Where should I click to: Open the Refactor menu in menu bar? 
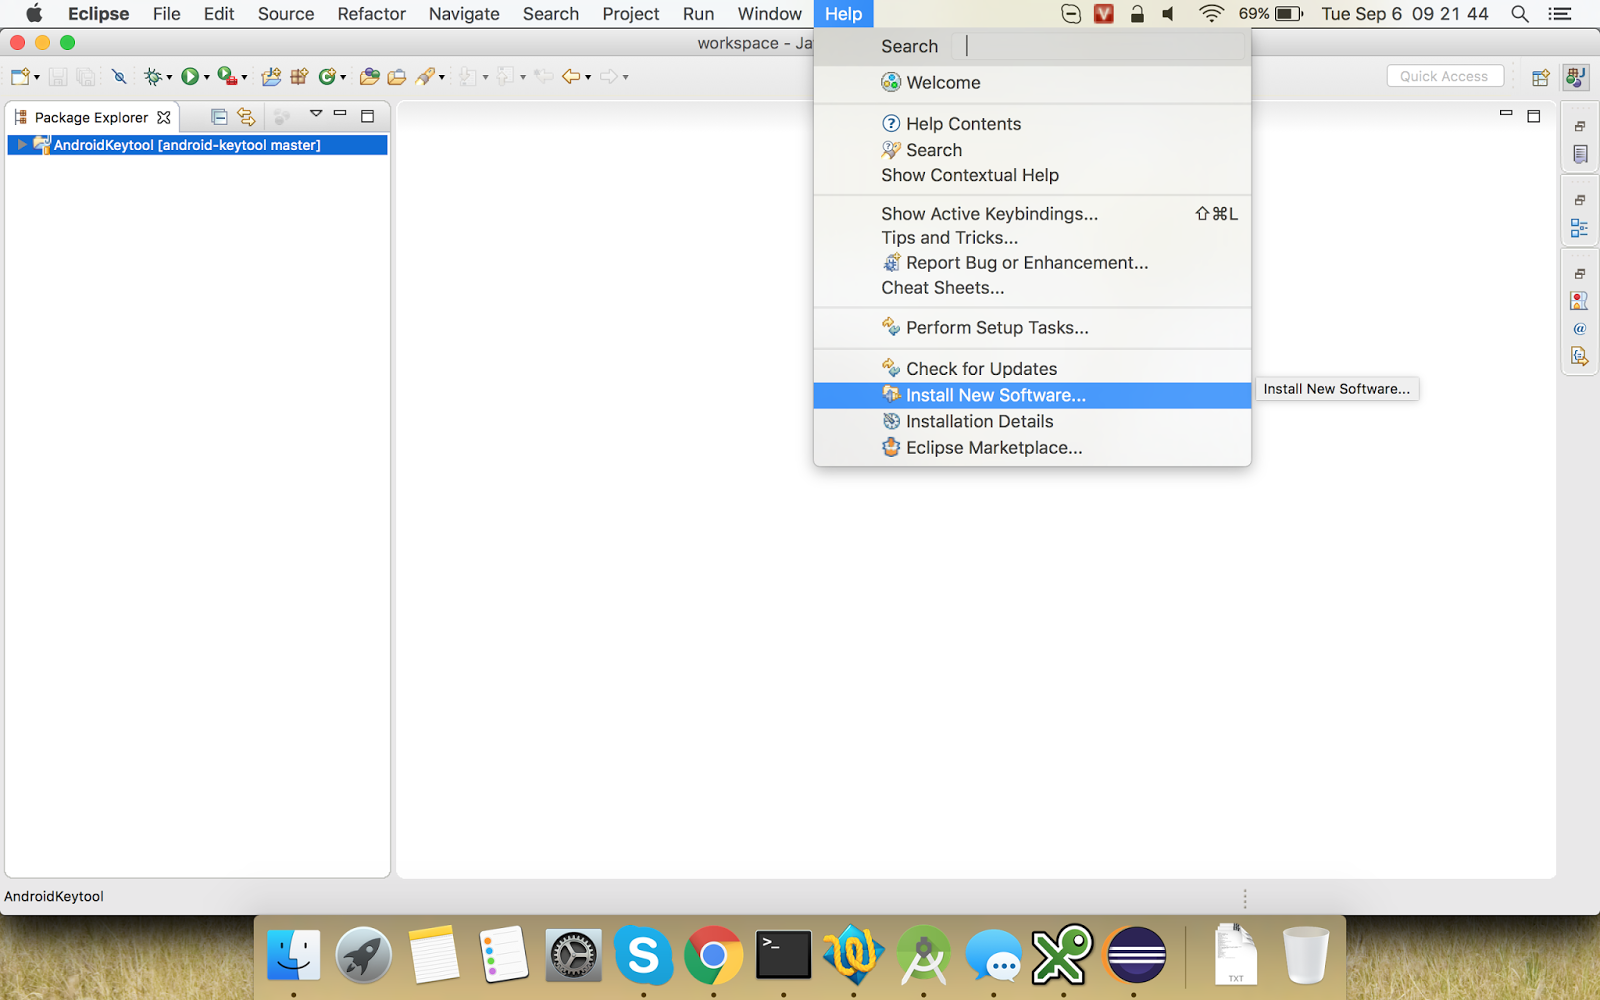click(x=371, y=14)
